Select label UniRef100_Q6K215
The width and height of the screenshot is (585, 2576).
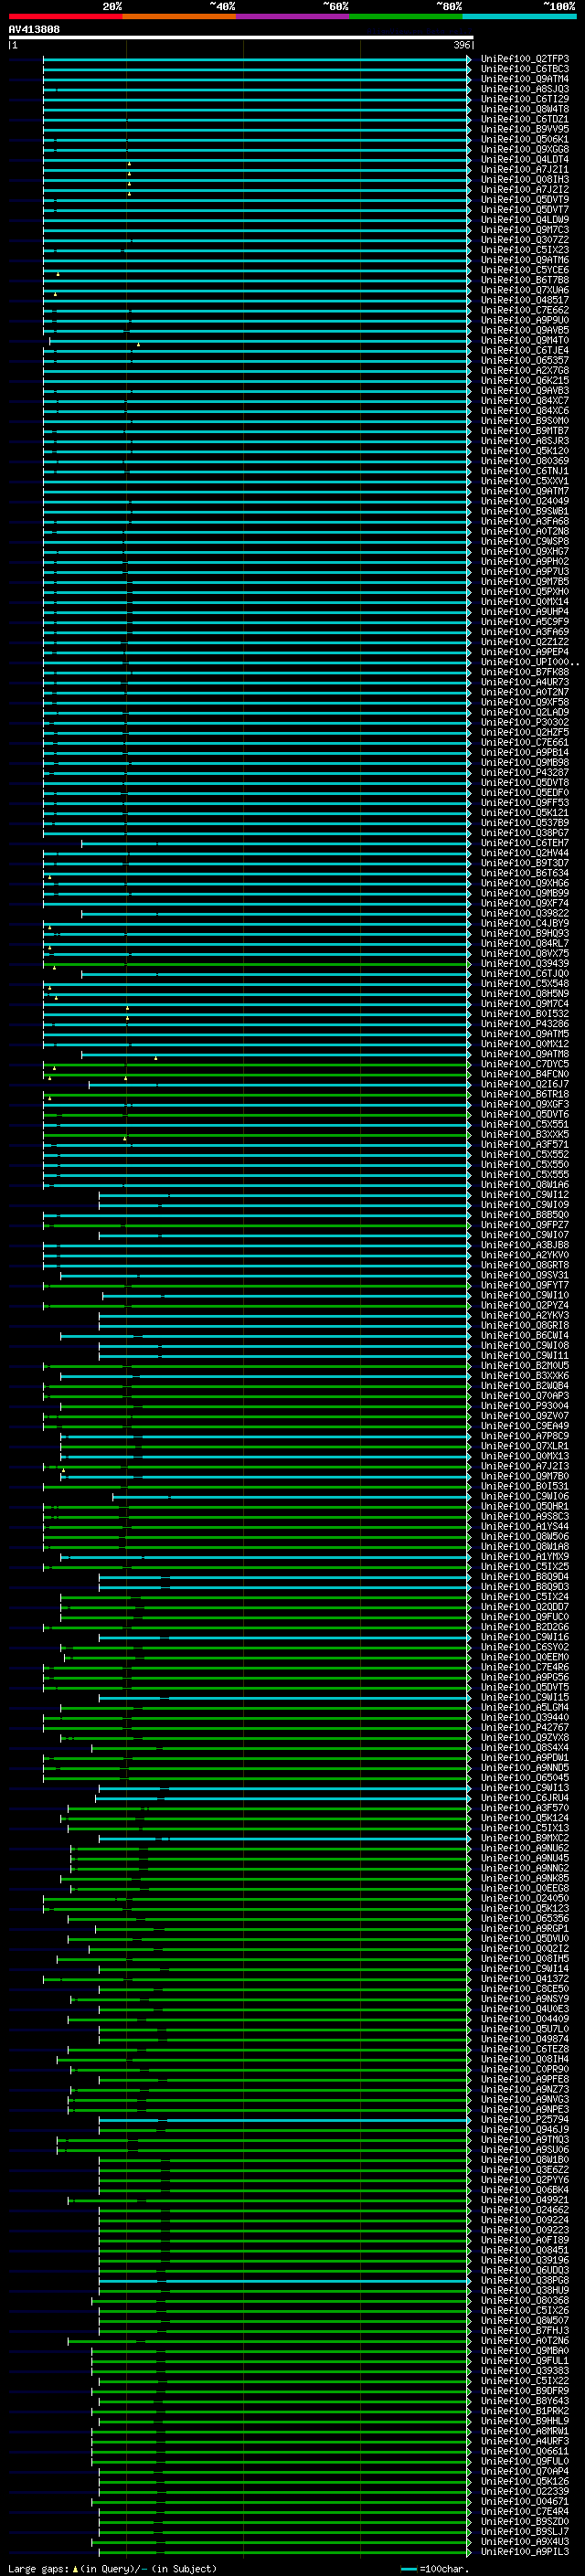click(x=525, y=380)
